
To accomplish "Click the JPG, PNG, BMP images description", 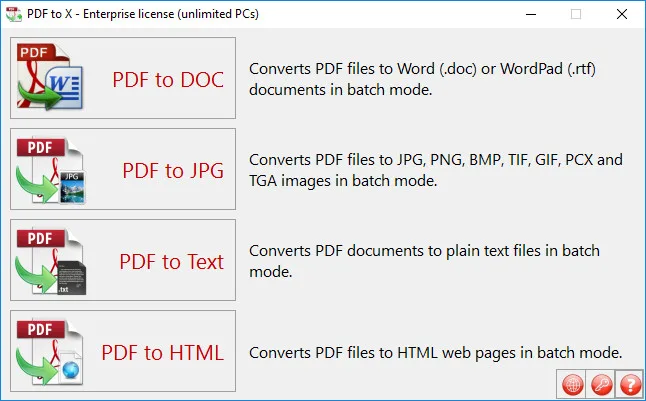I will [436, 170].
